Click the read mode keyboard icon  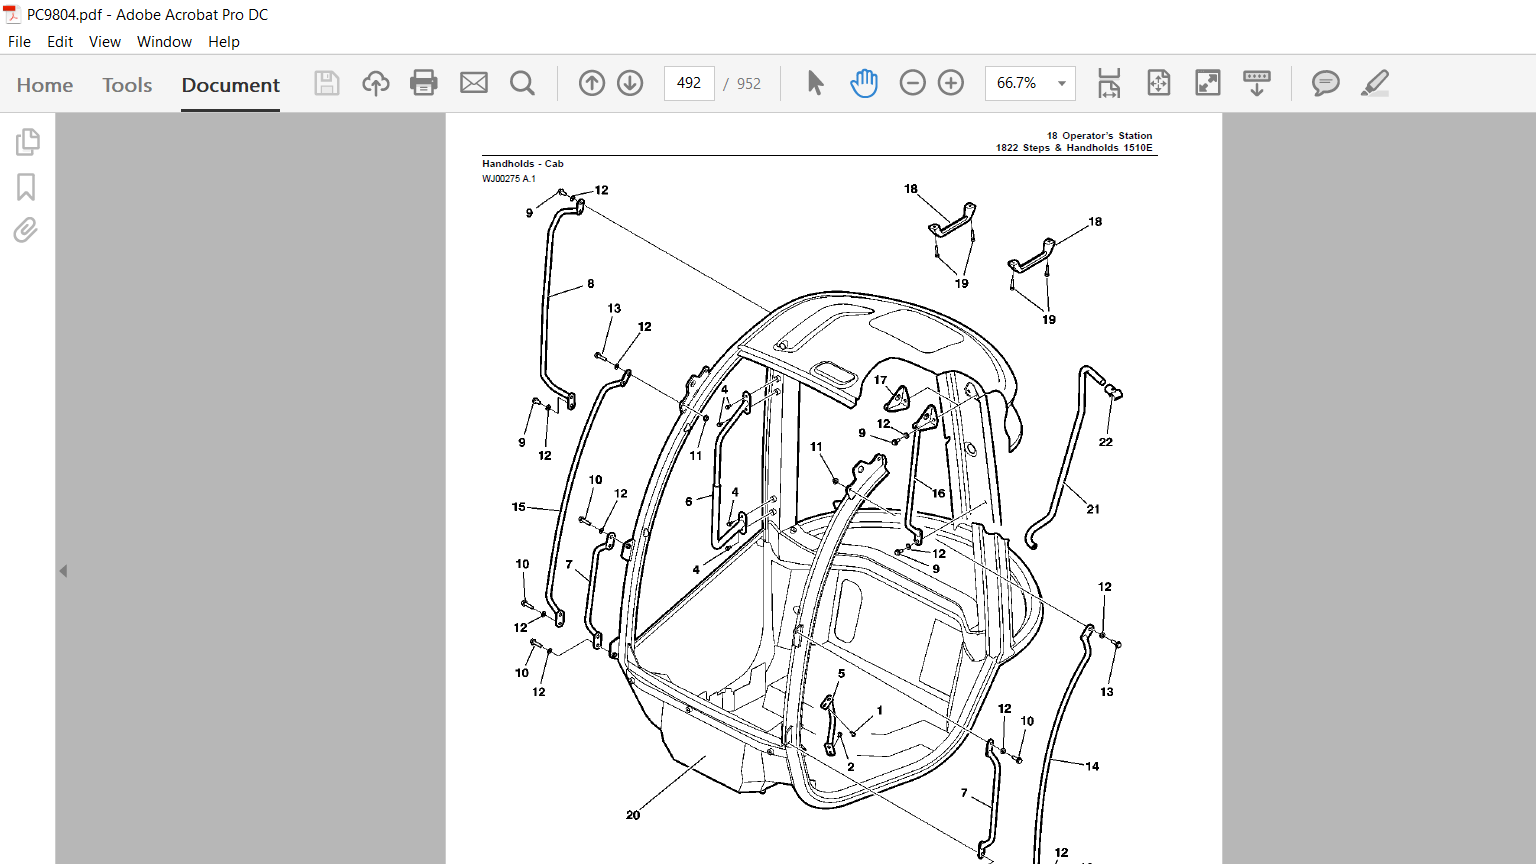tap(1257, 83)
